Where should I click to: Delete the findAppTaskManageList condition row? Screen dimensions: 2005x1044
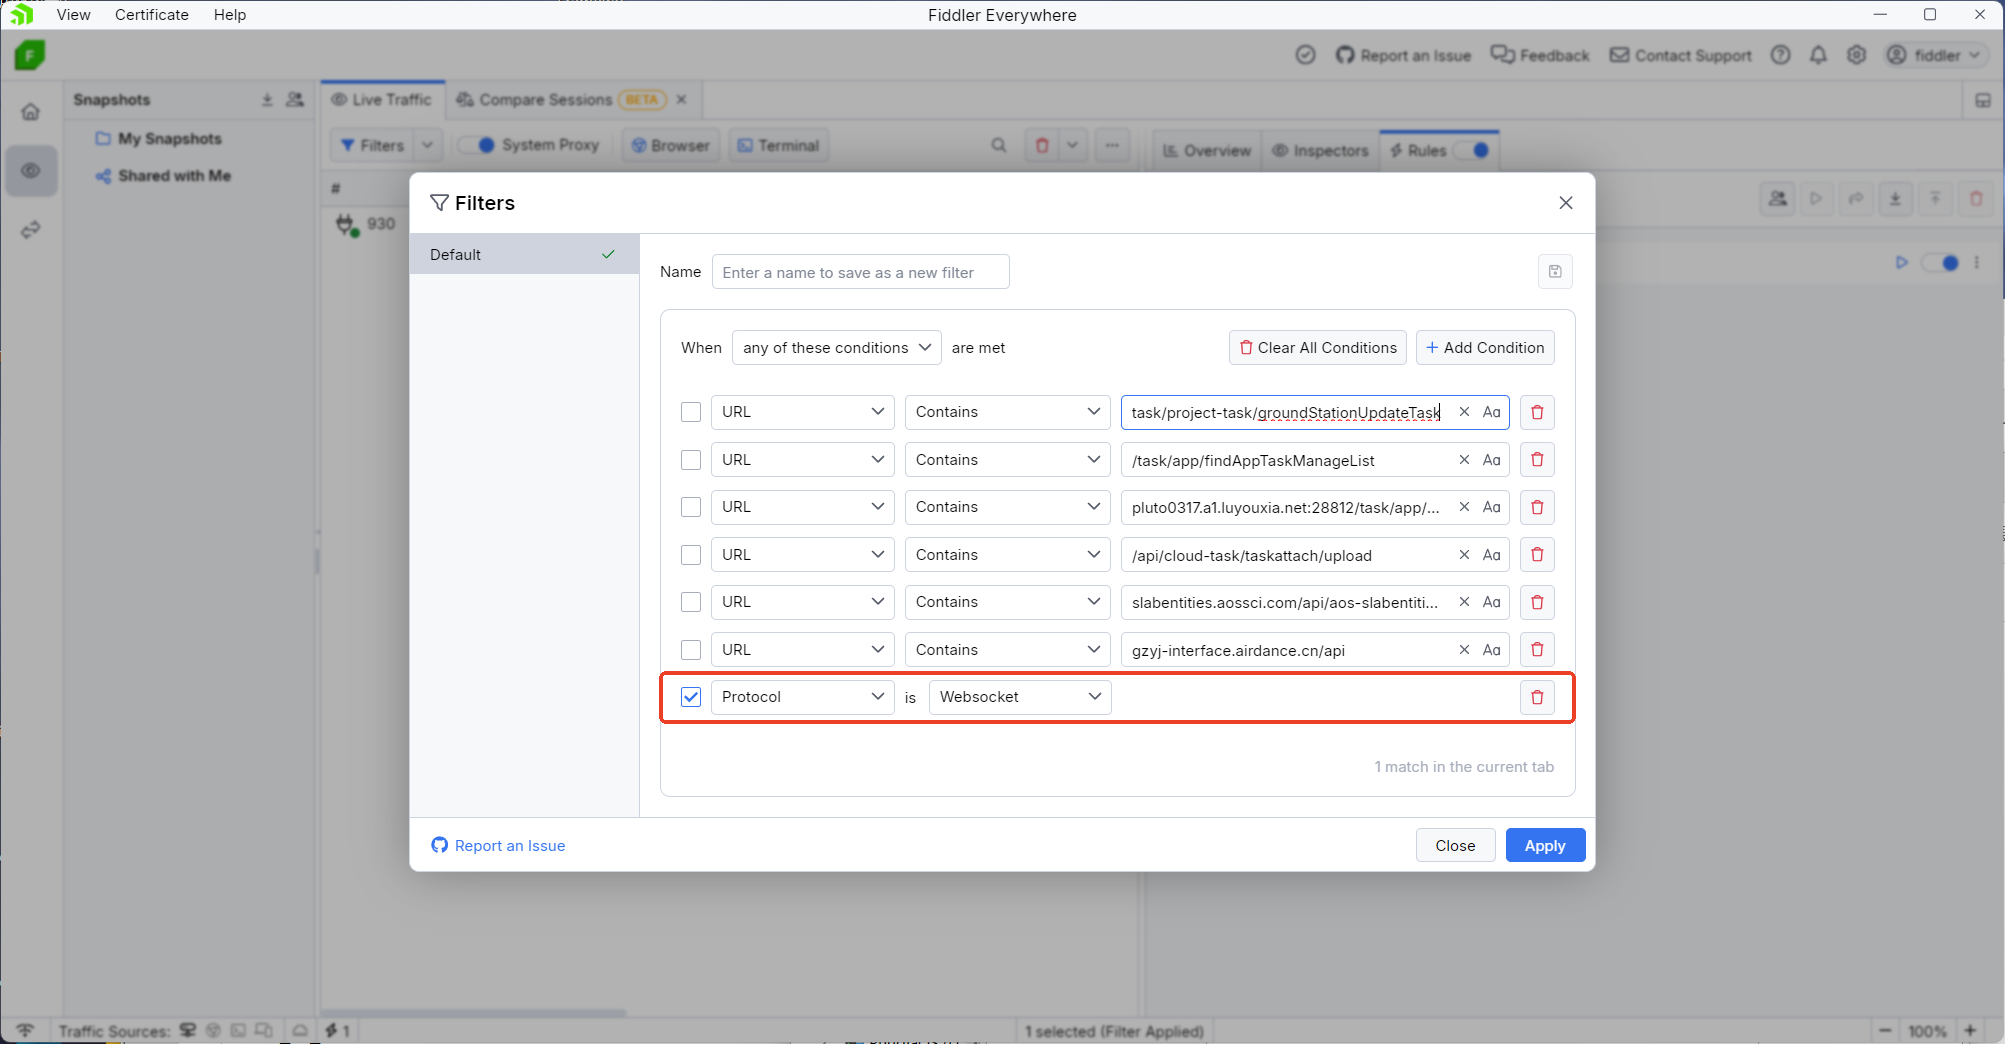(1537, 460)
